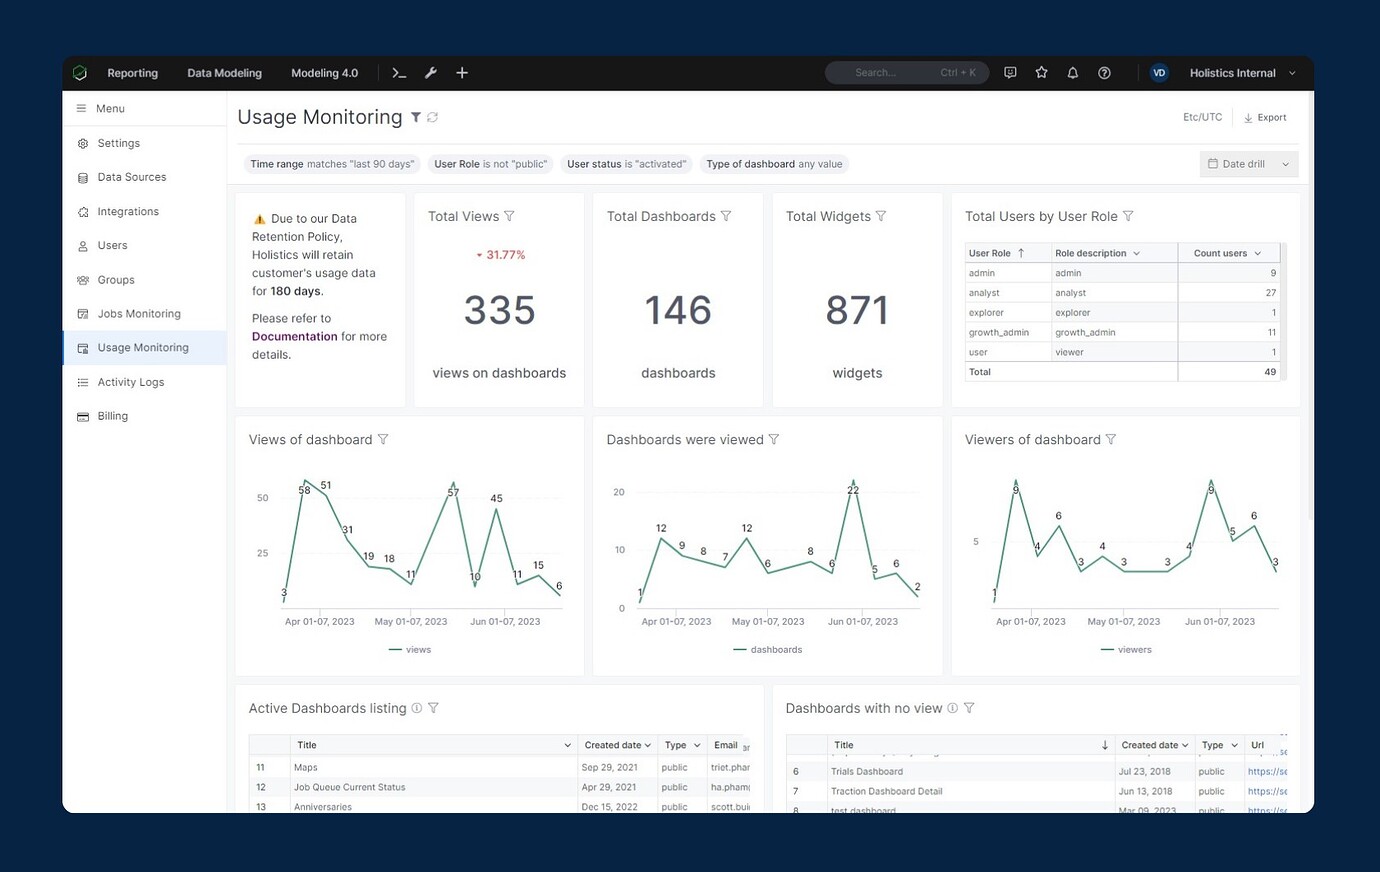Viewport: 1380px width, 872px height.
Task: Click the filter icon on Viewers of dashboard chart
Action: pyautogui.click(x=1111, y=439)
